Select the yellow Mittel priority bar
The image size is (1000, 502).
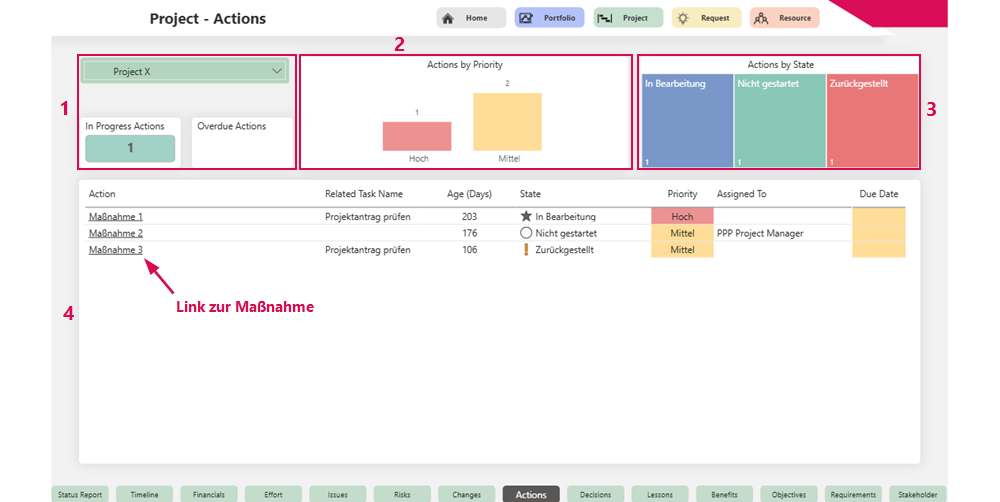(x=507, y=122)
